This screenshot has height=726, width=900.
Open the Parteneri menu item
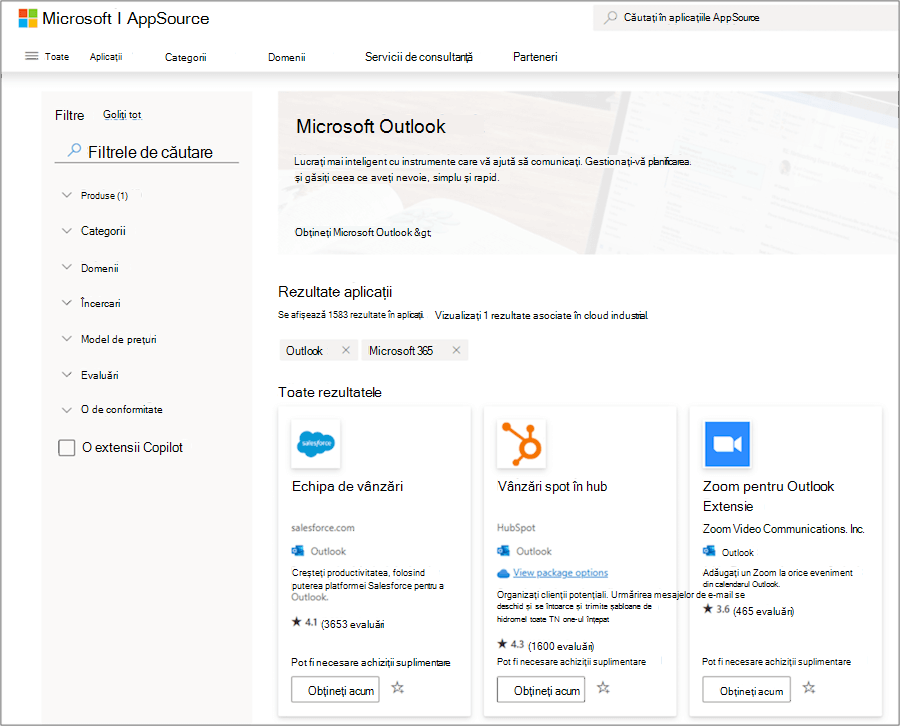click(x=535, y=57)
